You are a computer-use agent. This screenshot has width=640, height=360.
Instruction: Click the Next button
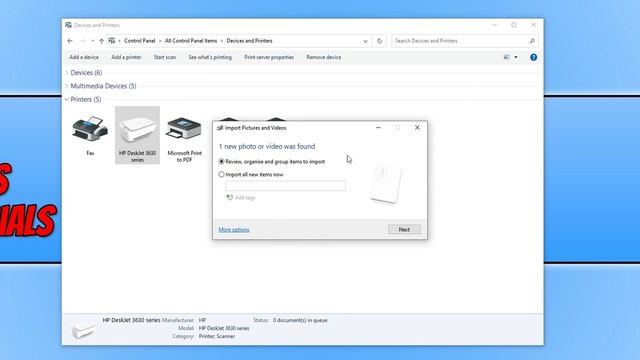[404, 229]
